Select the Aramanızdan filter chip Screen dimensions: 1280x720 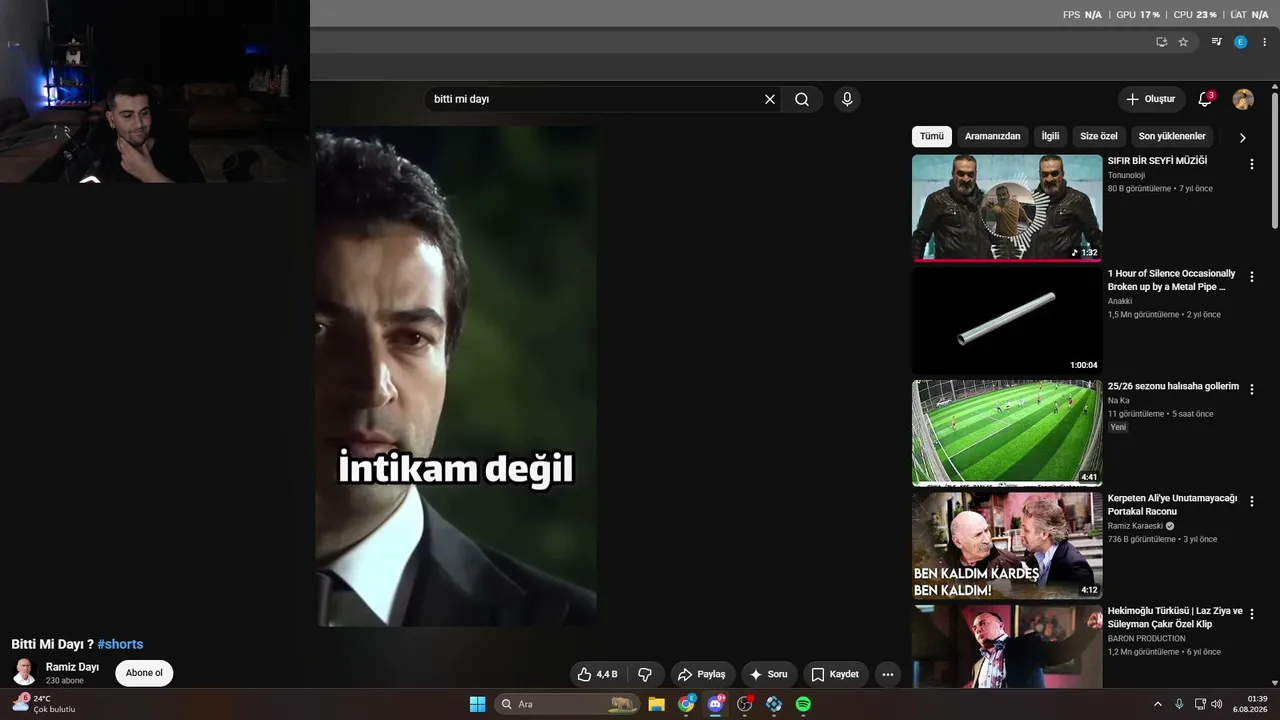[993, 136]
